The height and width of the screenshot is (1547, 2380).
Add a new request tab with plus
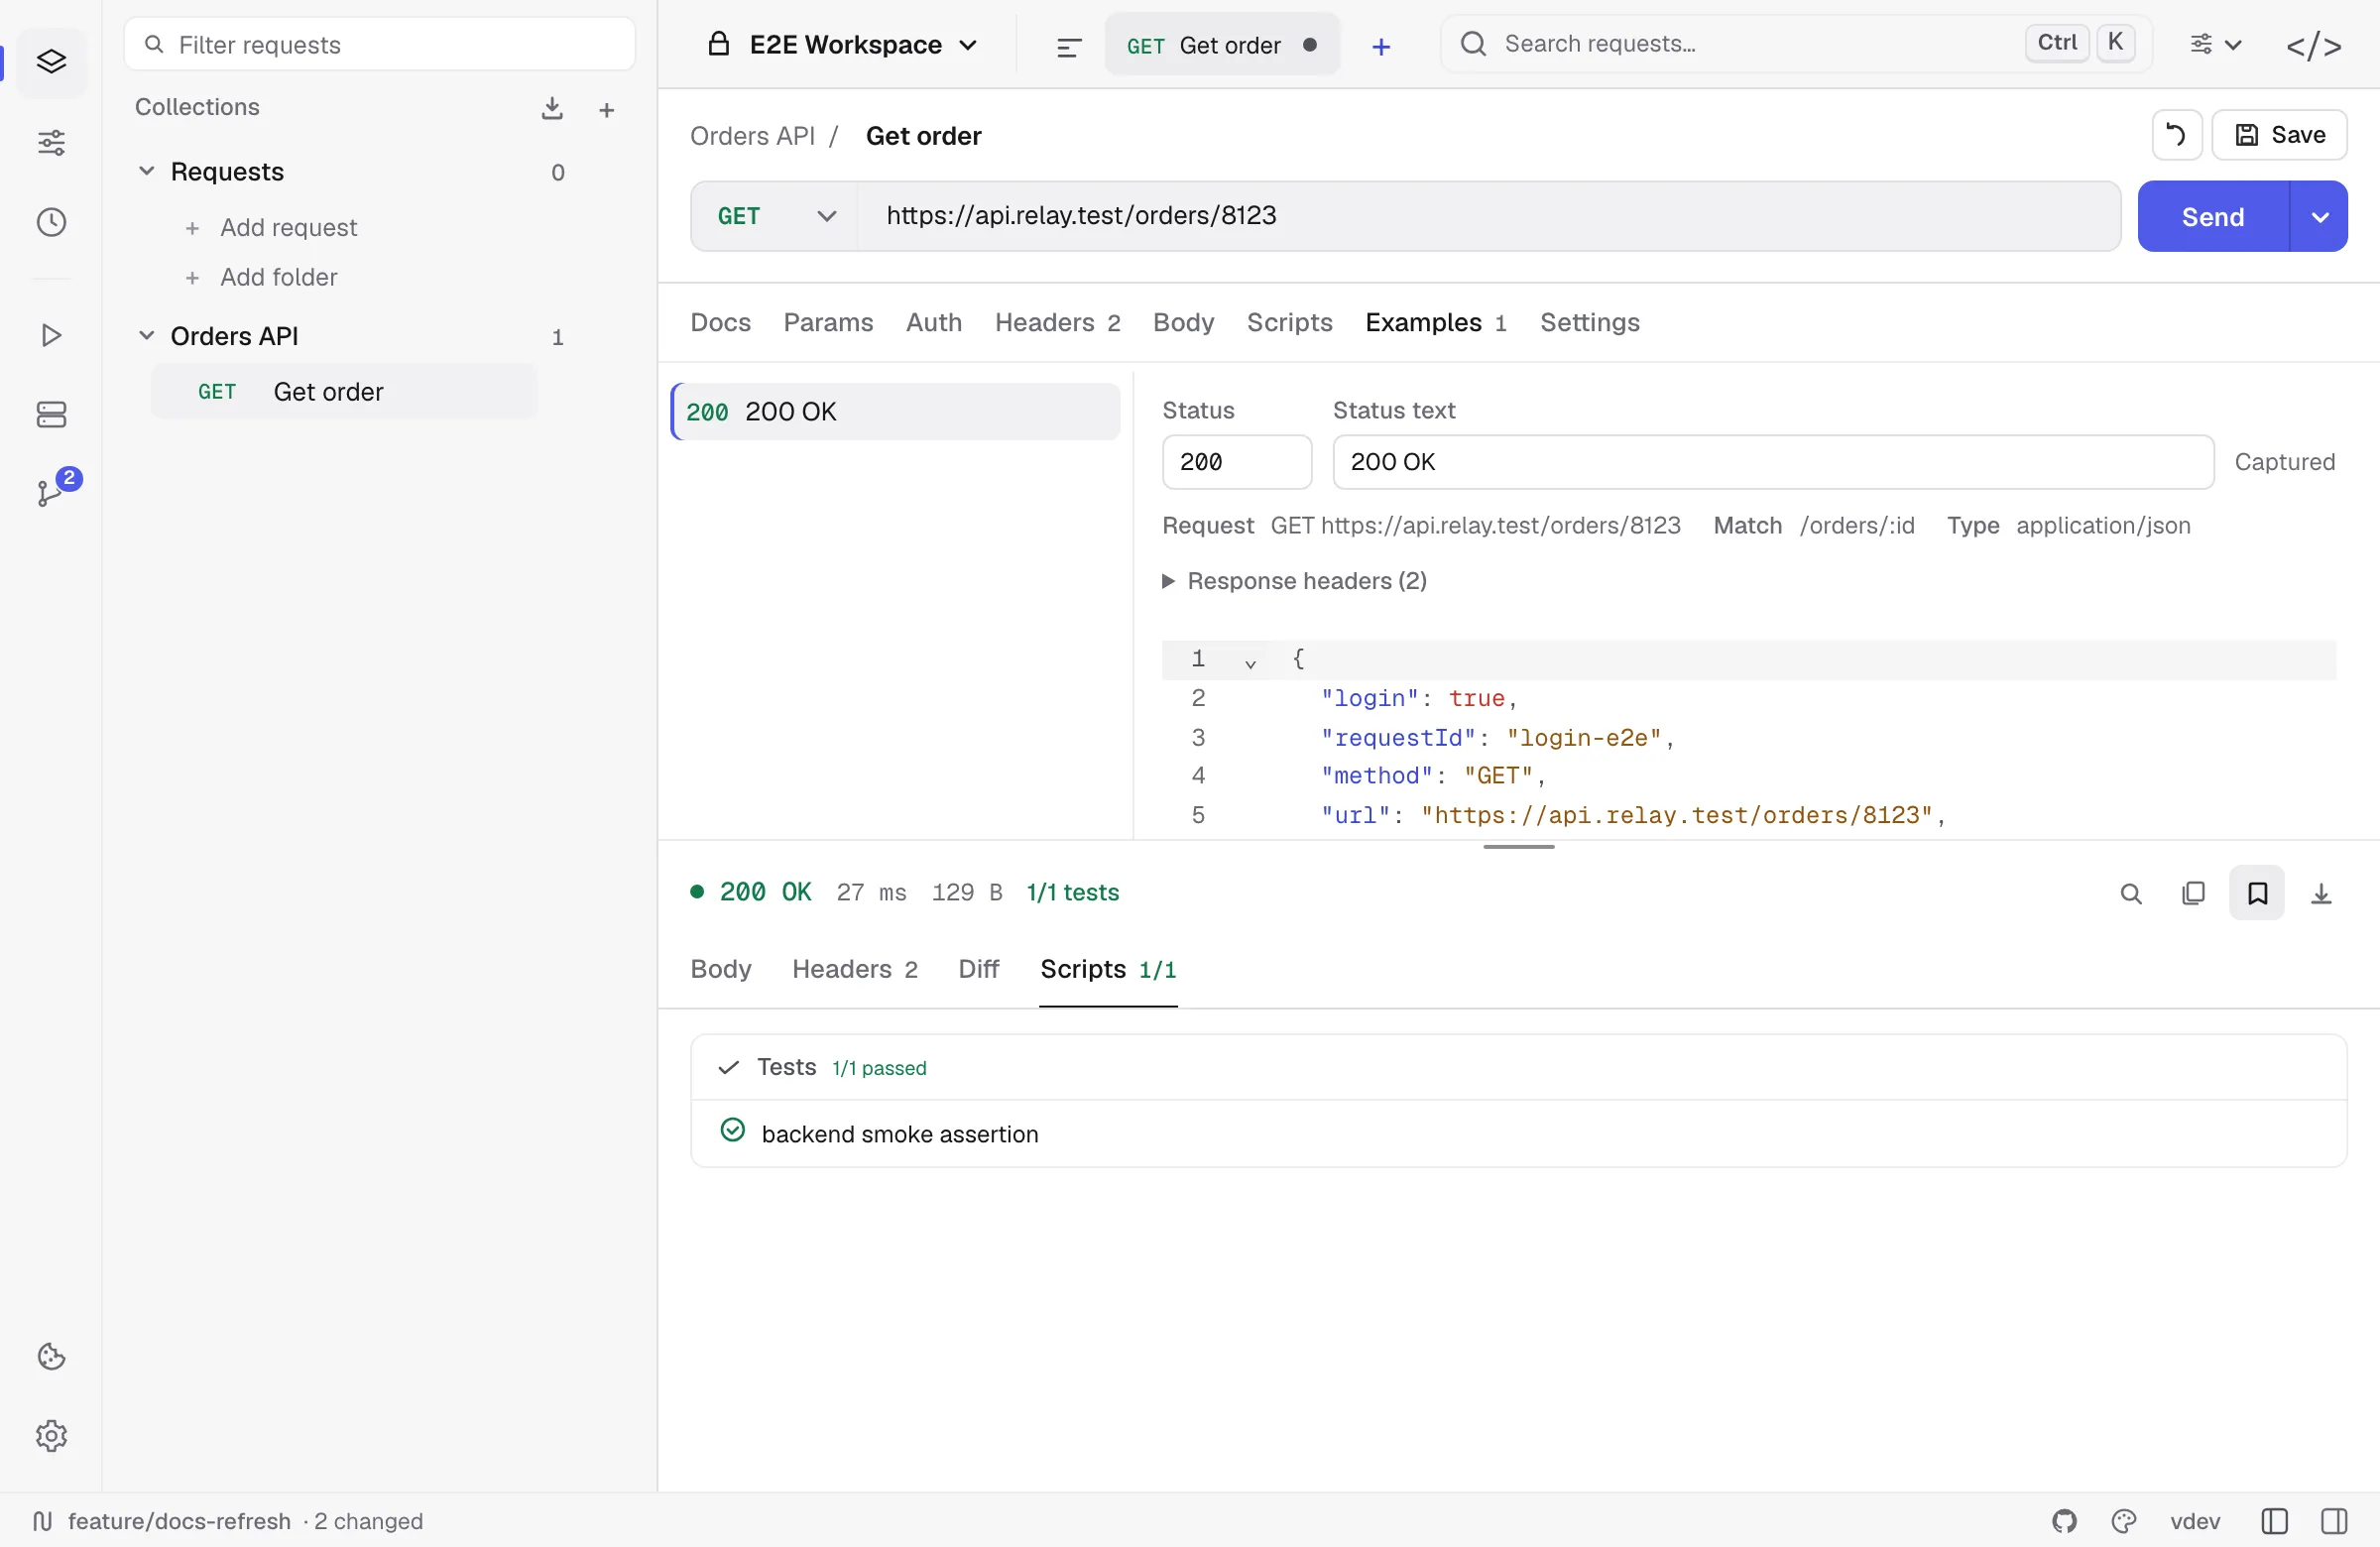point(1381,46)
